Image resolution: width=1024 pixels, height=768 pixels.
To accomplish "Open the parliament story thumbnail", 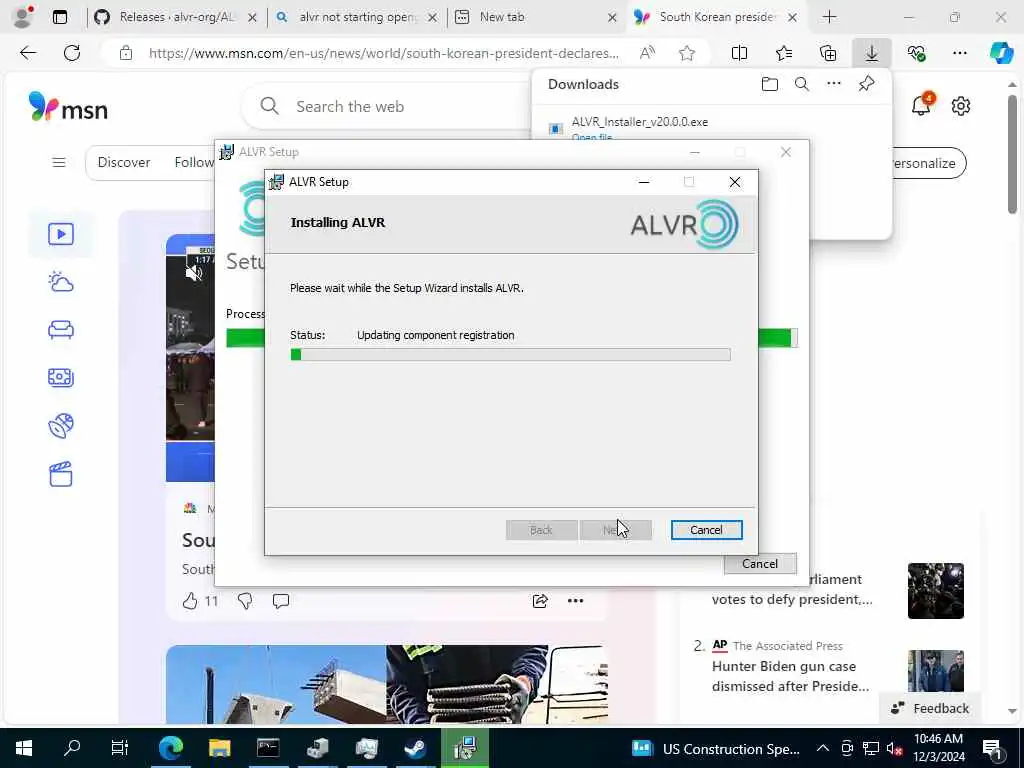I will (x=935, y=590).
